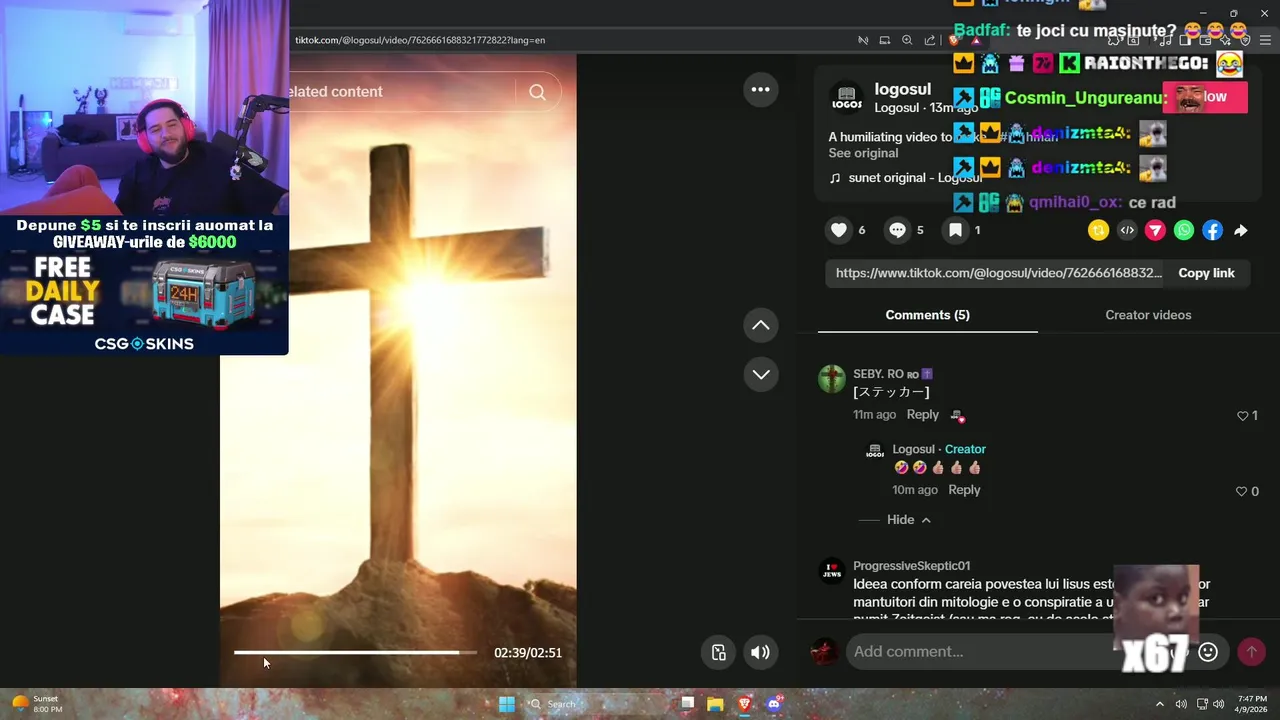1280x720 pixels.
Task: Like SEBY. RO's comment
Action: click(x=1242, y=415)
